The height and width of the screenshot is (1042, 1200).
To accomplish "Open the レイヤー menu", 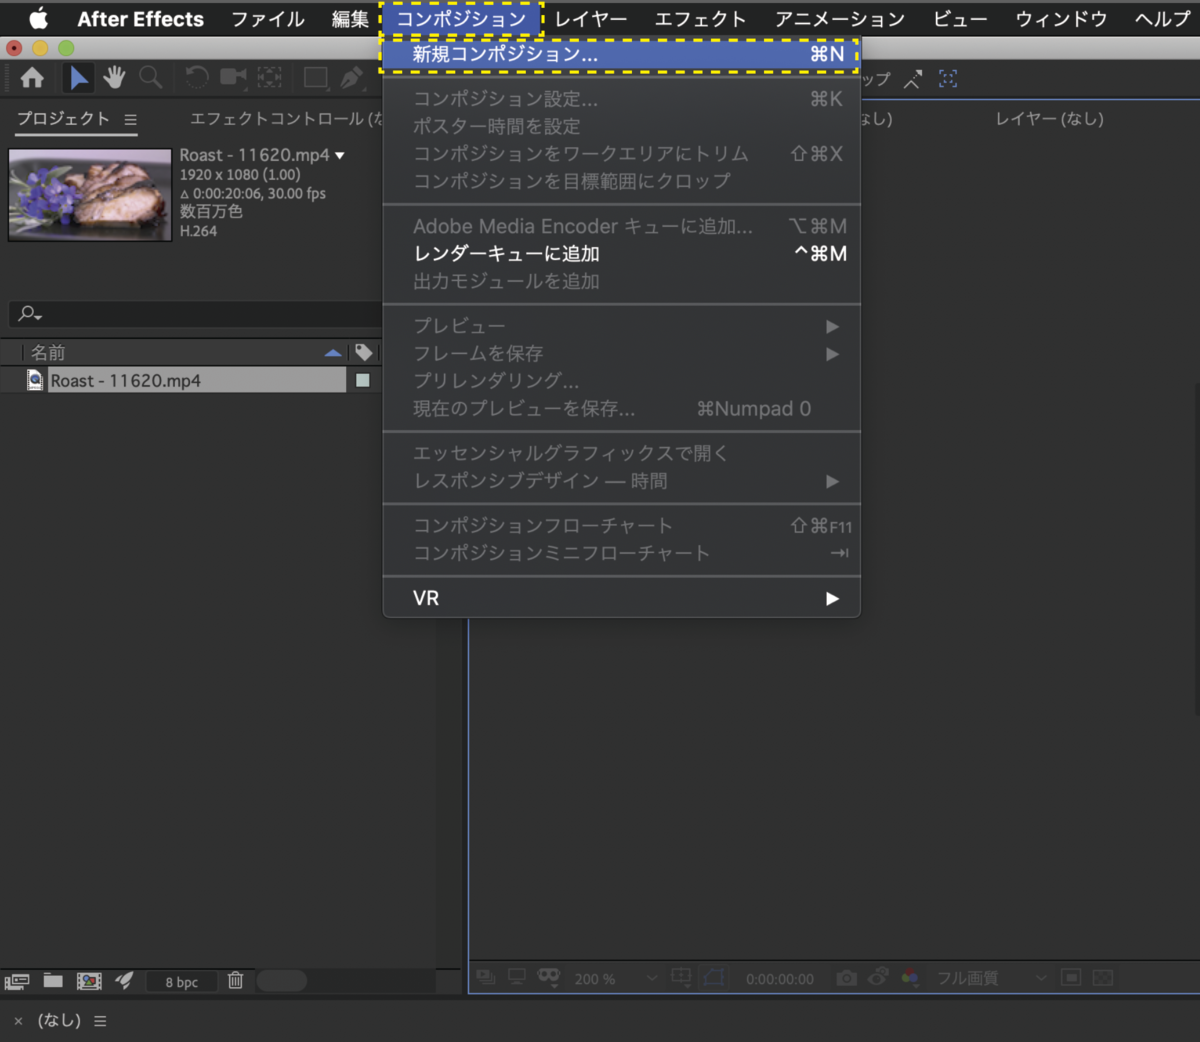I will pos(591,19).
